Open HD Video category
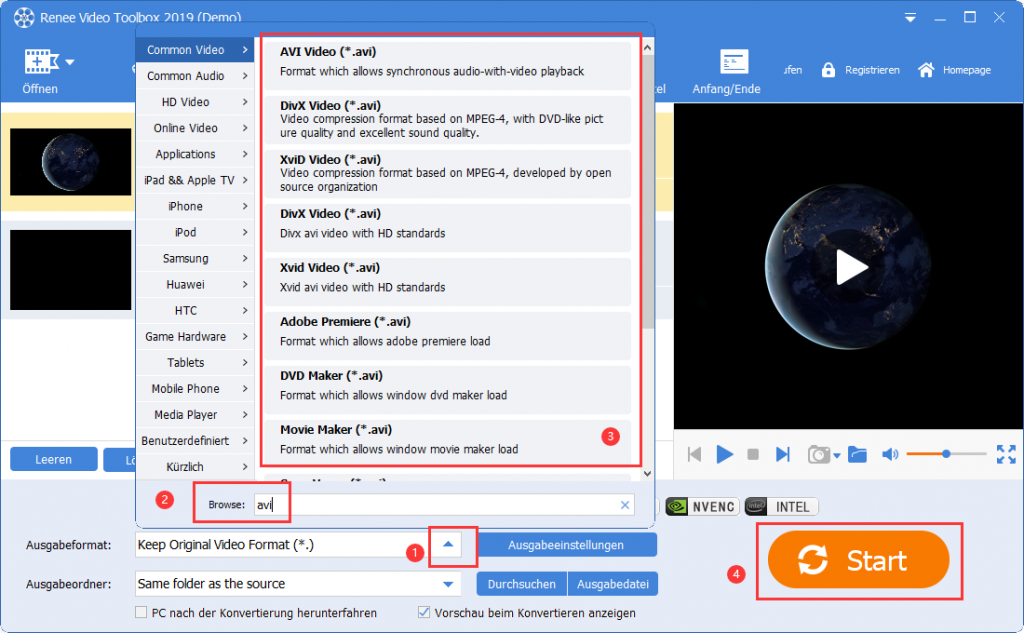The width and height of the screenshot is (1024, 633). pos(195,102)
